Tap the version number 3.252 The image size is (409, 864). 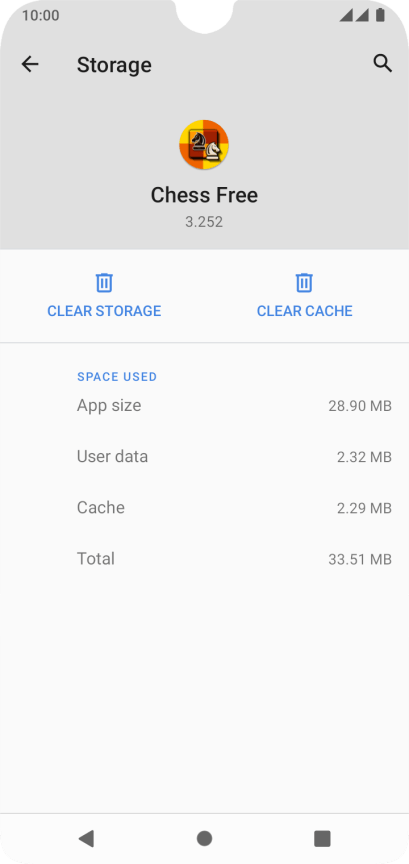[x=204, y=222]
